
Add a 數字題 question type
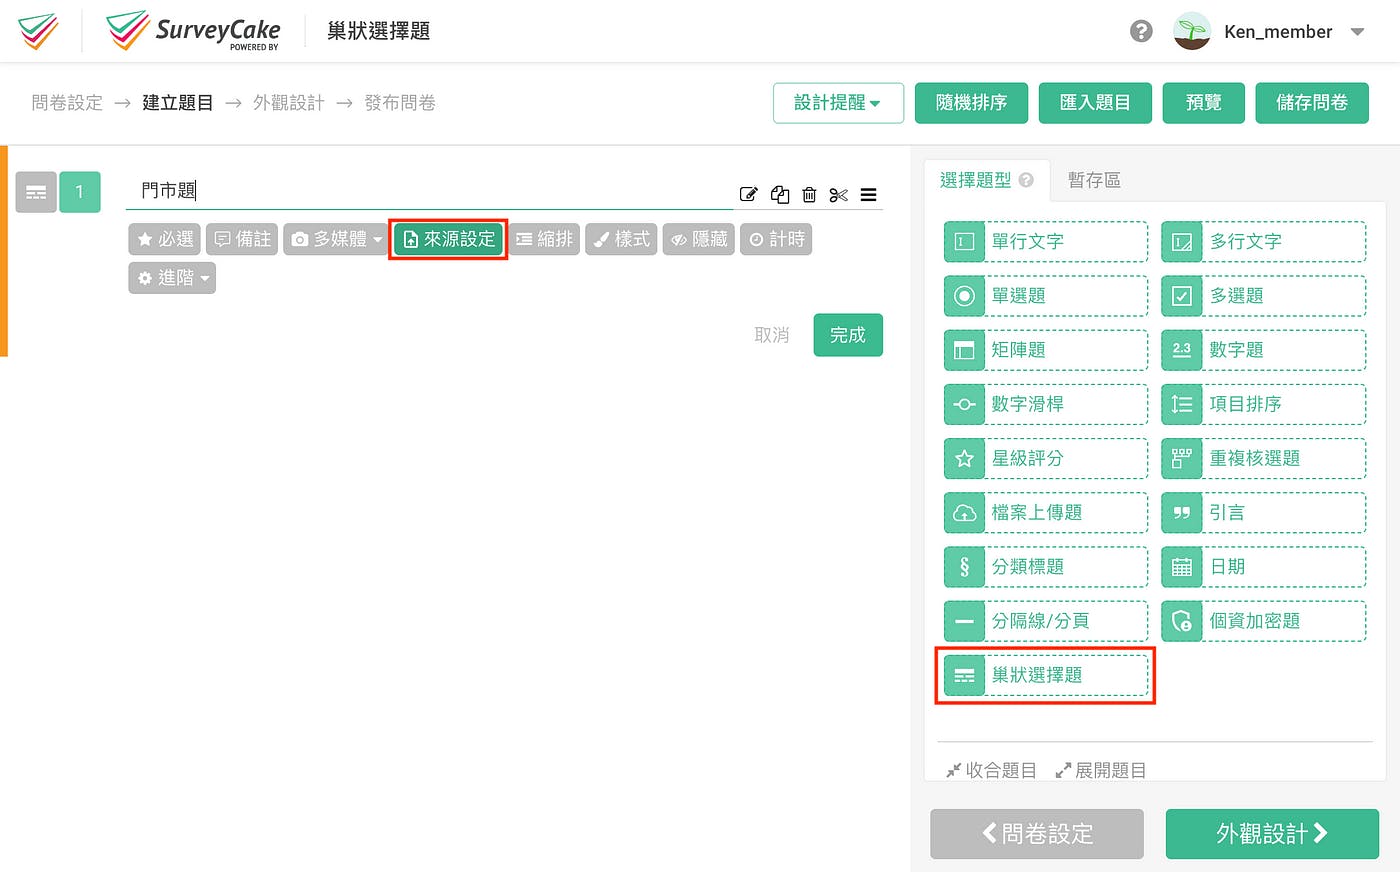[1264, 350]
